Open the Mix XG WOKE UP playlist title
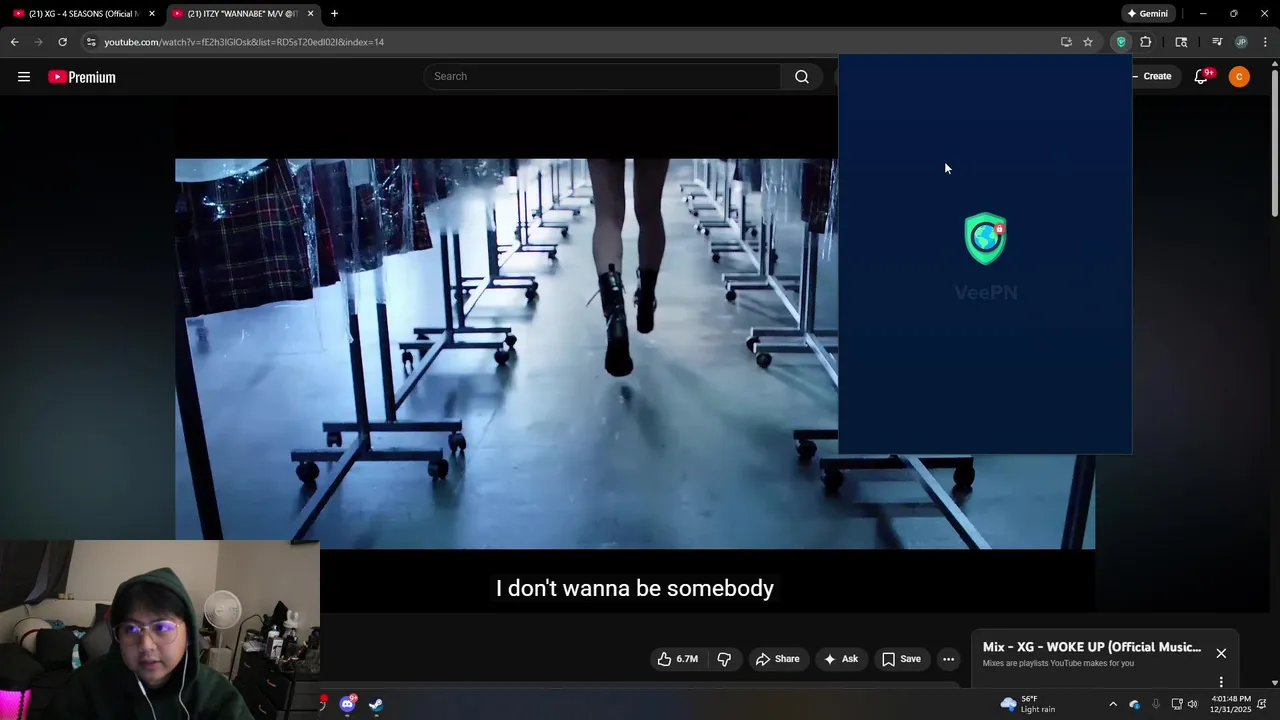Image resolution: width=1280 pixels, height=720 pixels. [x=1092, y=647]
